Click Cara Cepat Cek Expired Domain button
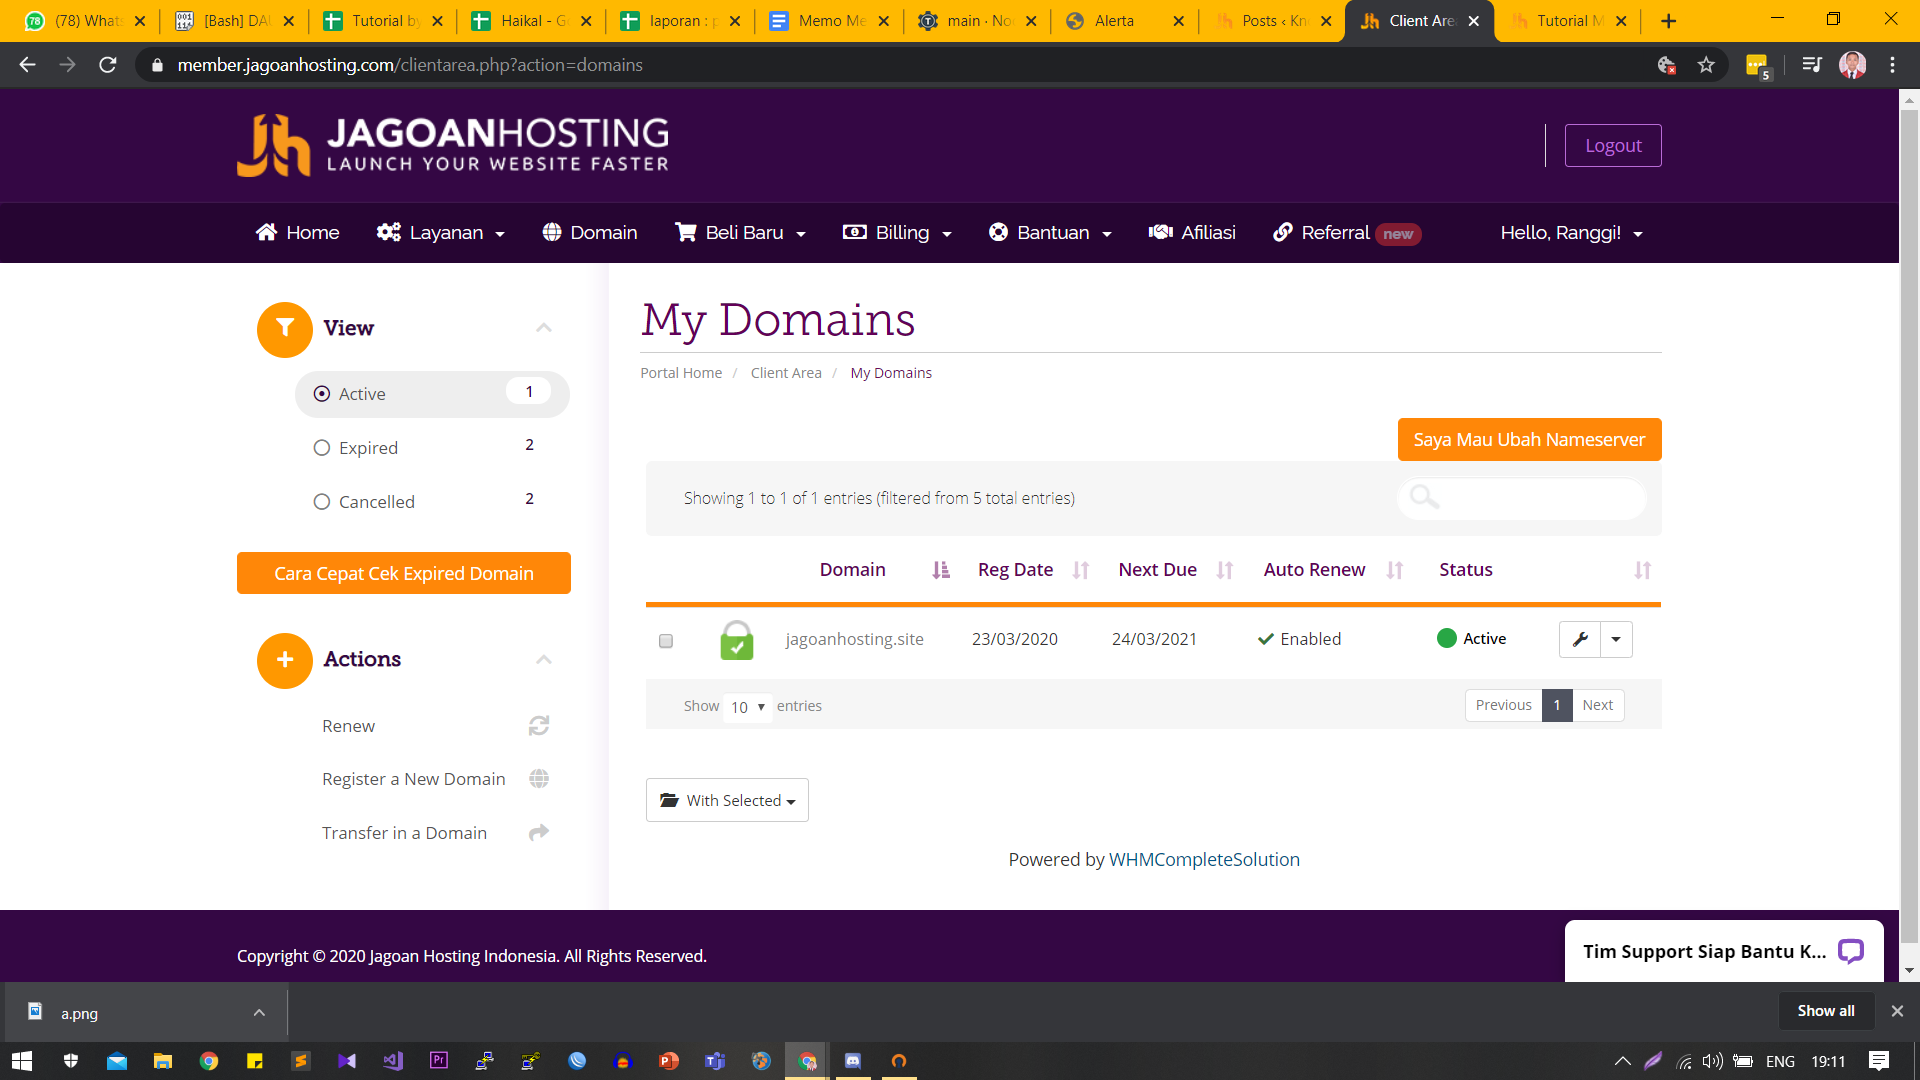 404,573
